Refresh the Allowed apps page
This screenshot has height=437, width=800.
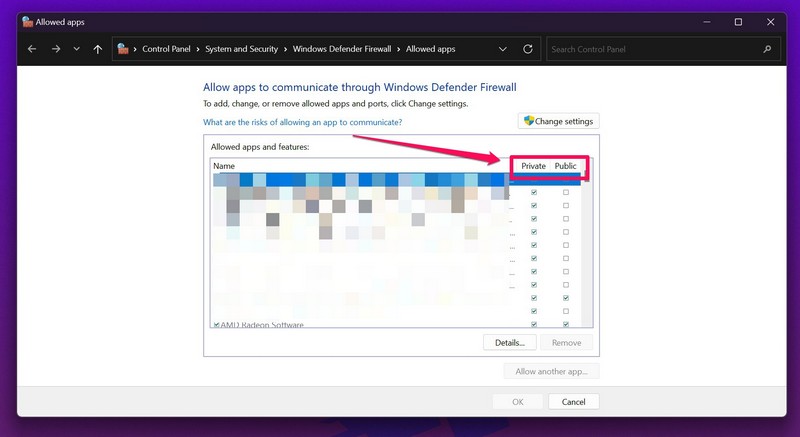(528, 48)
